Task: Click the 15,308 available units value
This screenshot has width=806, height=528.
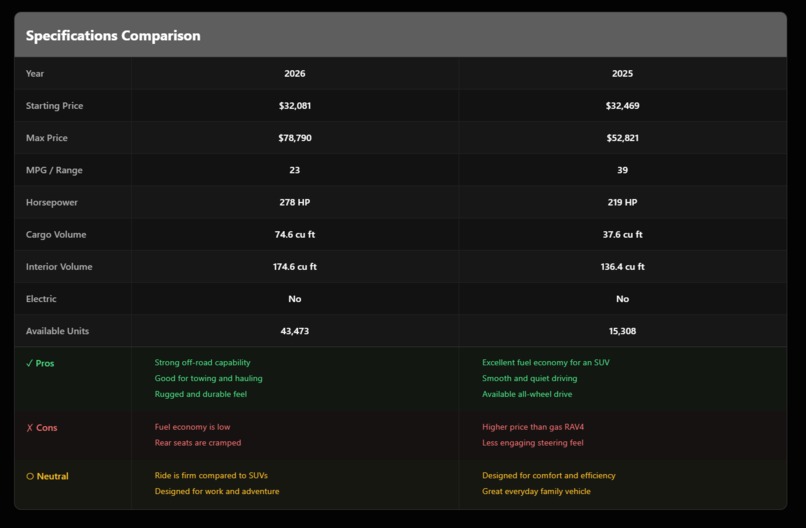Action: click(622, 331)
